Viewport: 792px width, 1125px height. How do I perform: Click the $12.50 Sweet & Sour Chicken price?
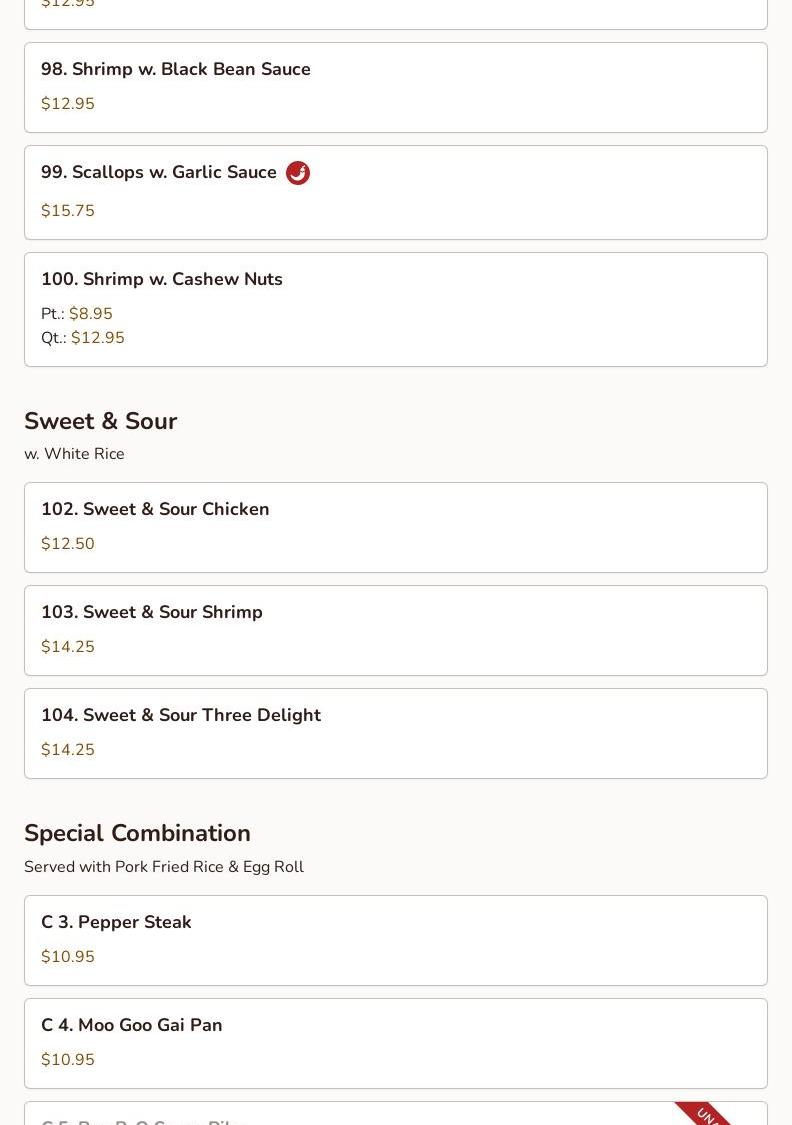tap(68, 544)
